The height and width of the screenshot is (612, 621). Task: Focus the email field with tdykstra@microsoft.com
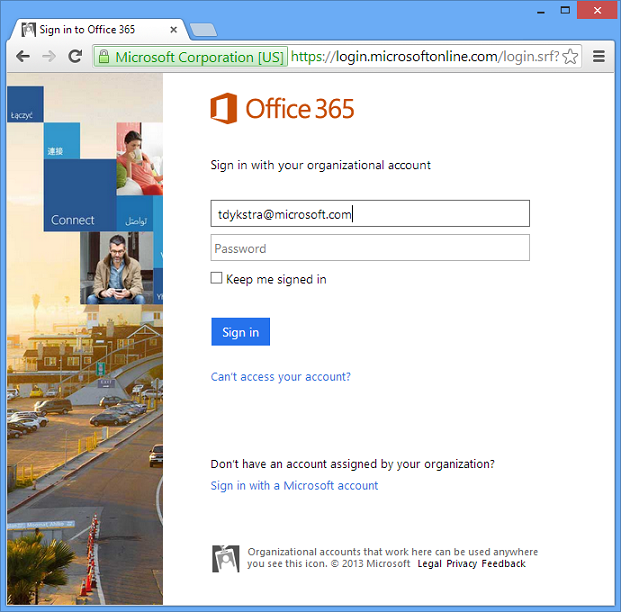370,214
